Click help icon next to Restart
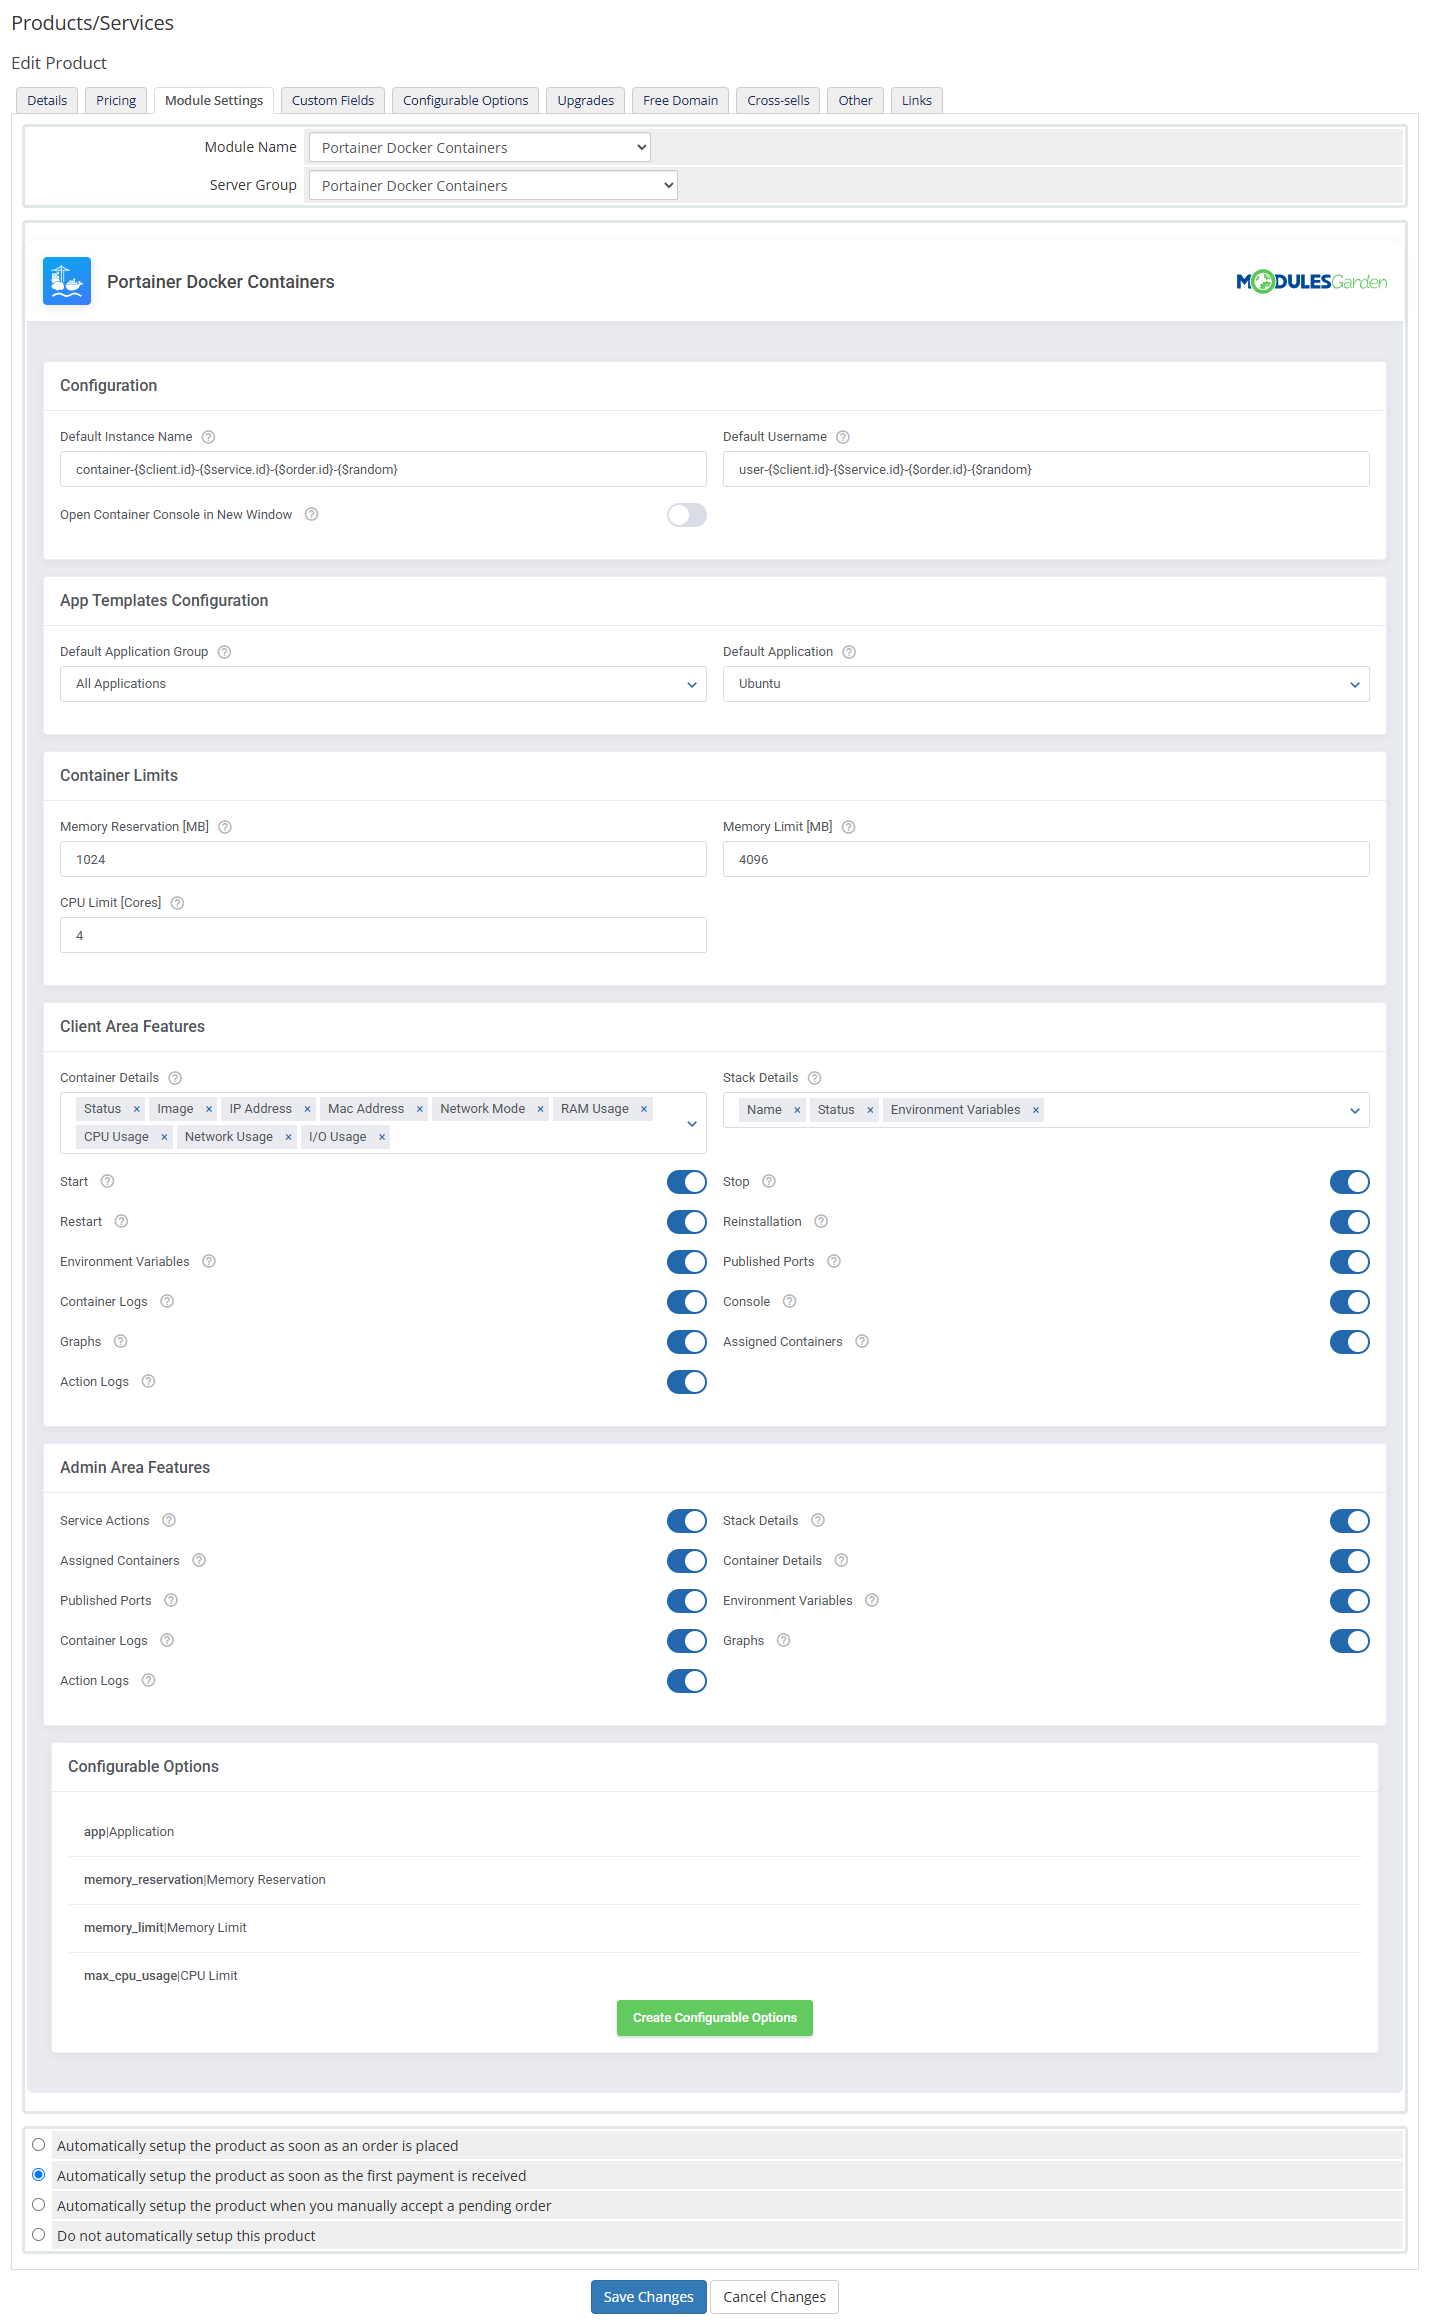 121,1221
